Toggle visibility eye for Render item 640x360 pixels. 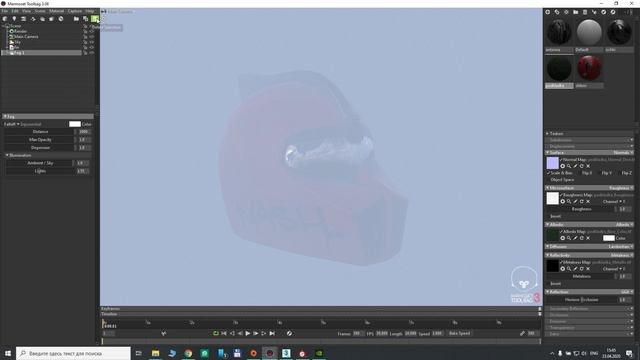tap(91, 31)
